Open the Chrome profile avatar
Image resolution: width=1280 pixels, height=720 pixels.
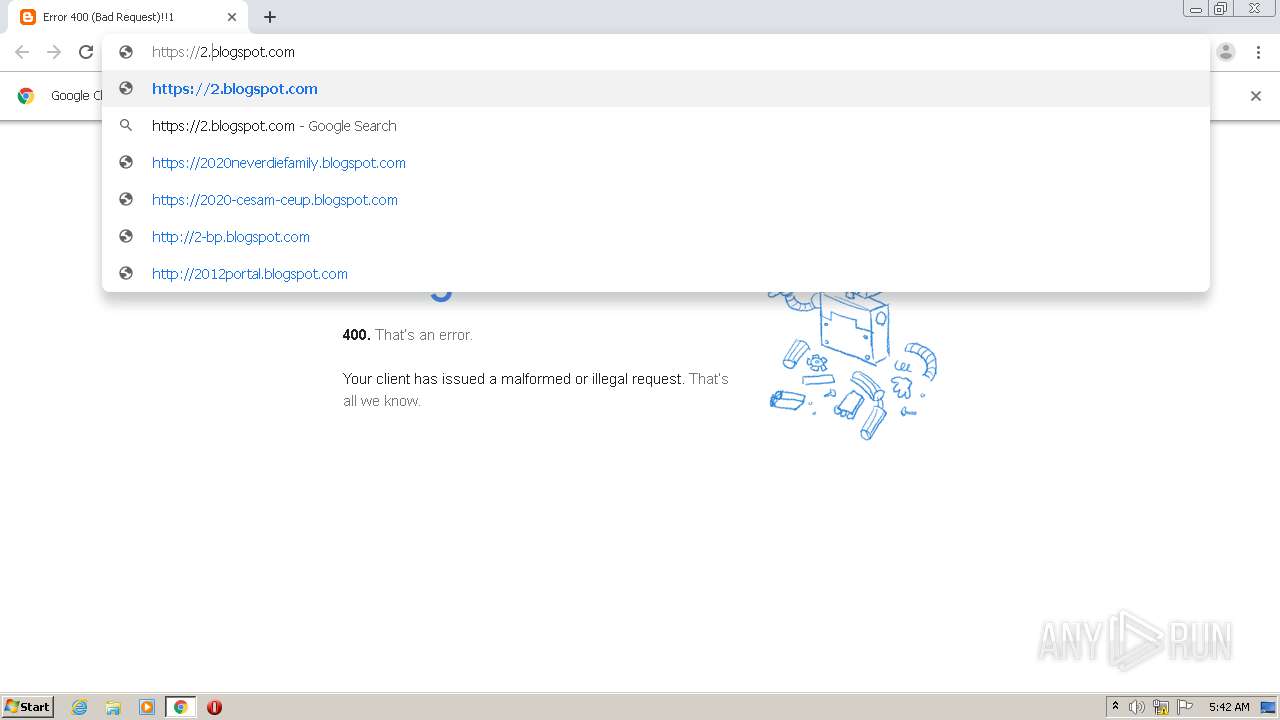tap(1226, 52)
